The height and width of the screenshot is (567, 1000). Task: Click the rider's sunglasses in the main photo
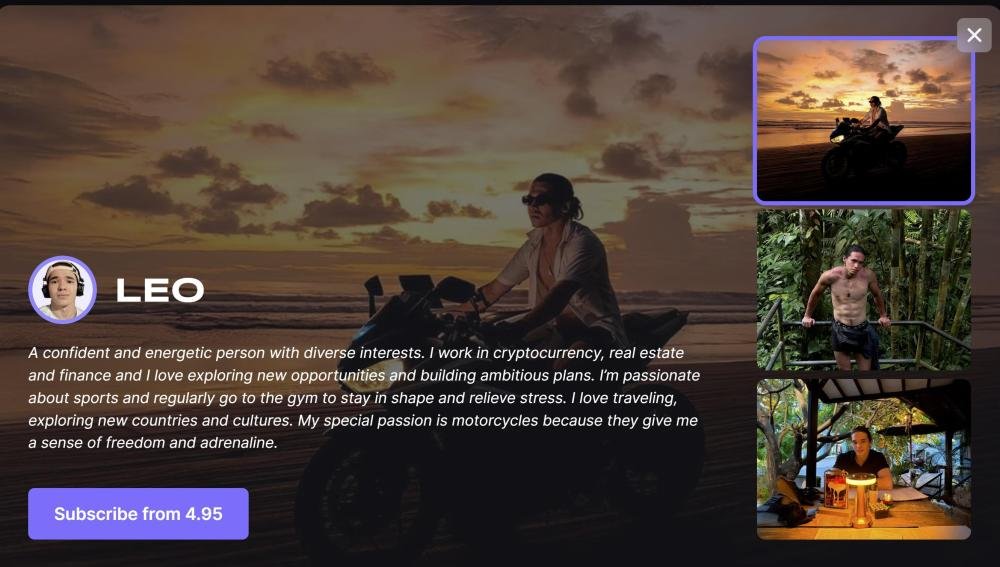point(534,200)
